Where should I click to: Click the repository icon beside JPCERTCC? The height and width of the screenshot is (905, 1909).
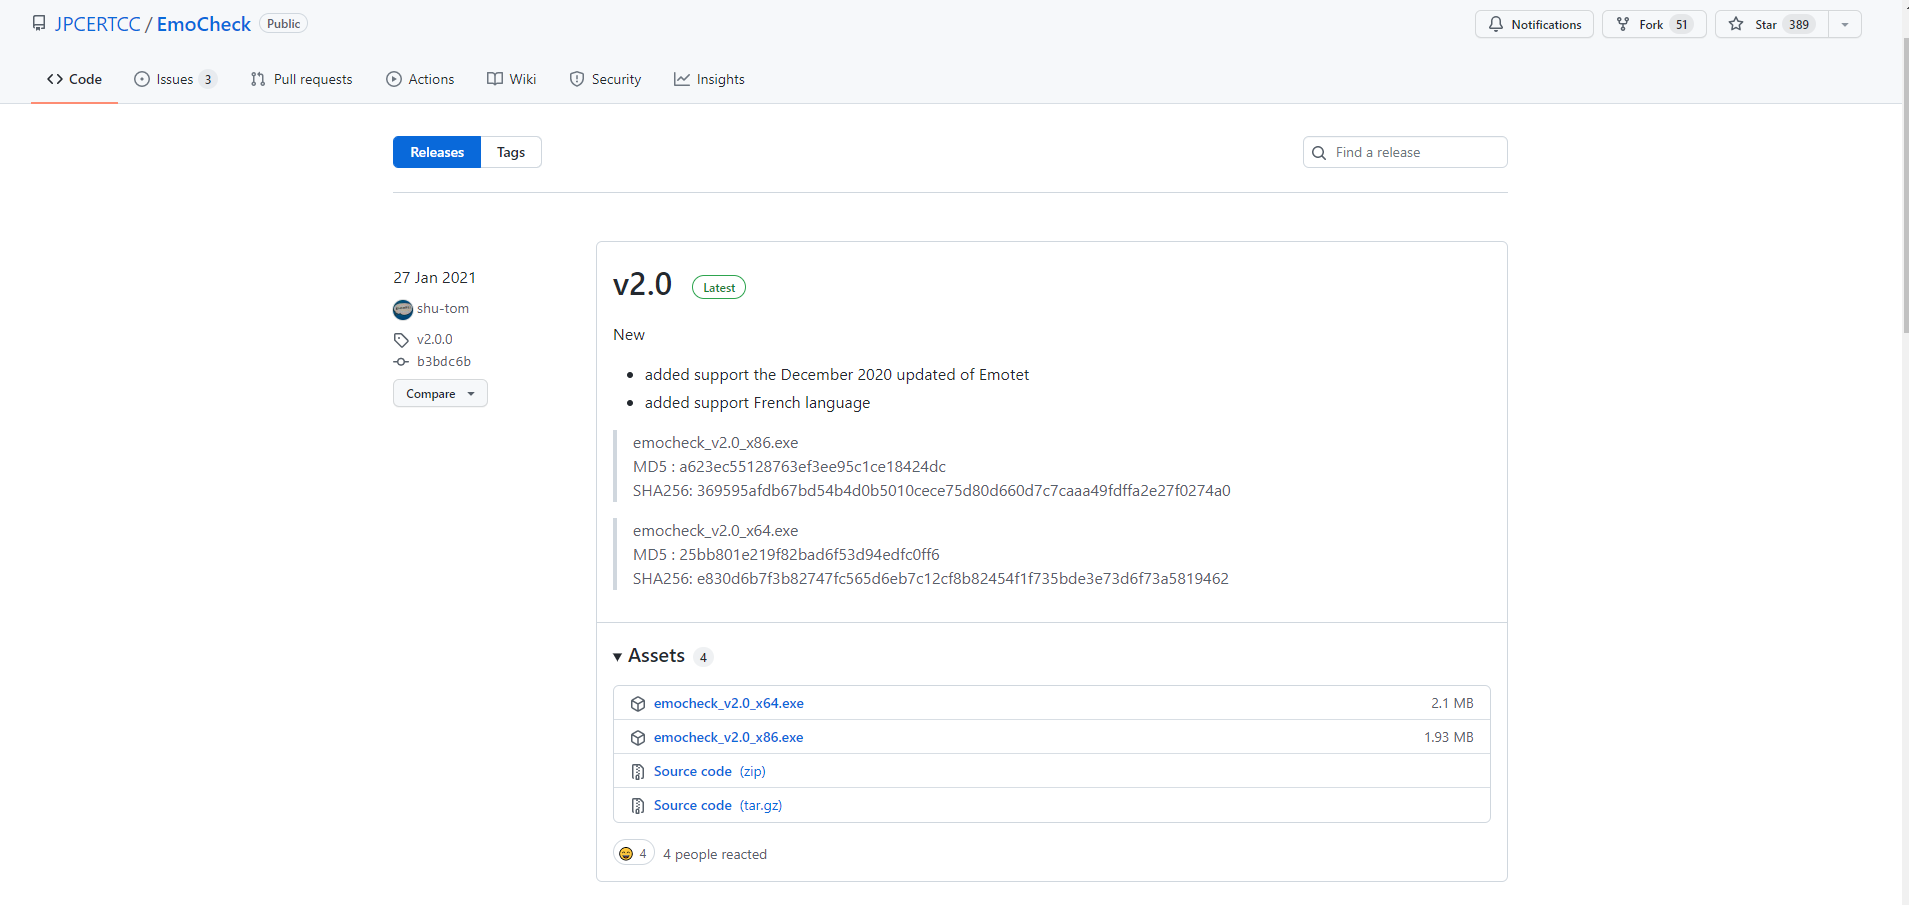[x=39, y=23]
